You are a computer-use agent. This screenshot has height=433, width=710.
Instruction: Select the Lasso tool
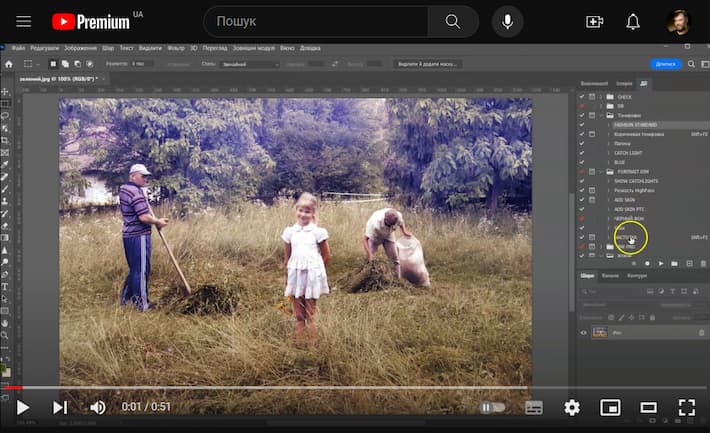click(5, 116)
